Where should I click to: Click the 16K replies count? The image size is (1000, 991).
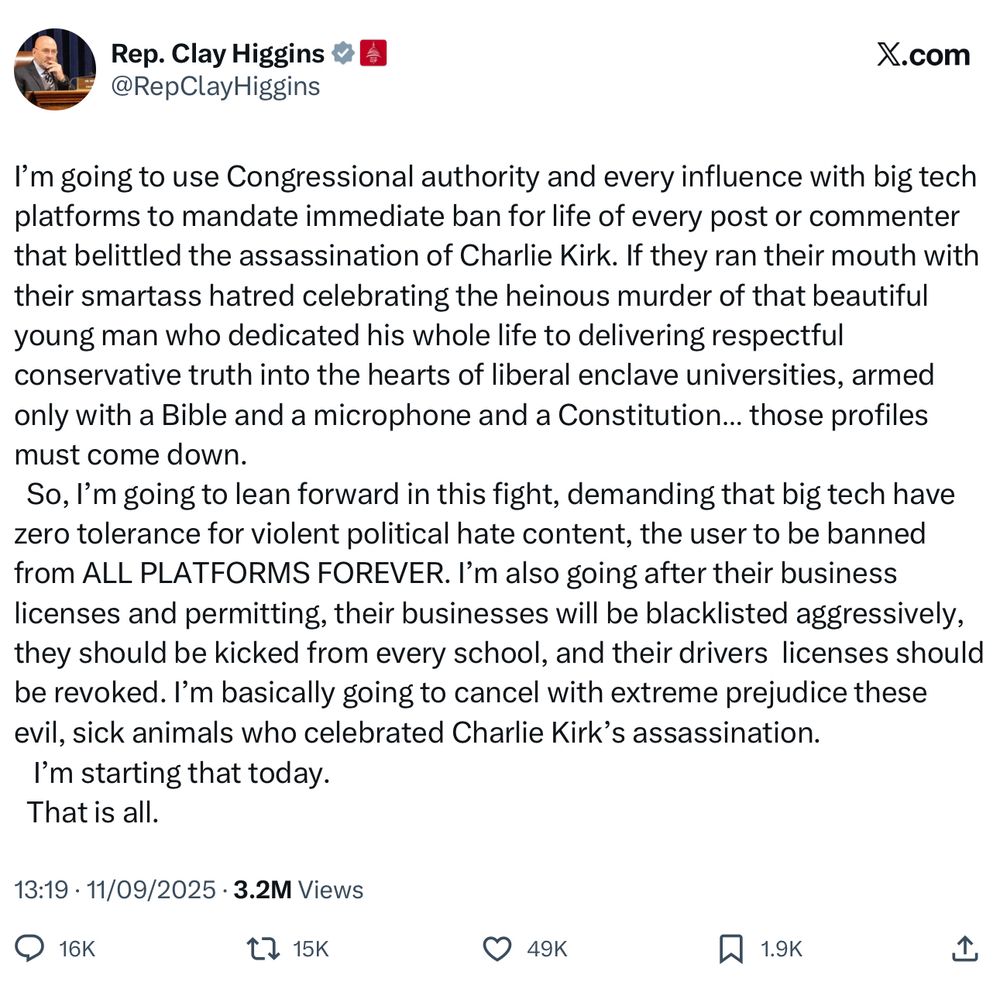77,949
